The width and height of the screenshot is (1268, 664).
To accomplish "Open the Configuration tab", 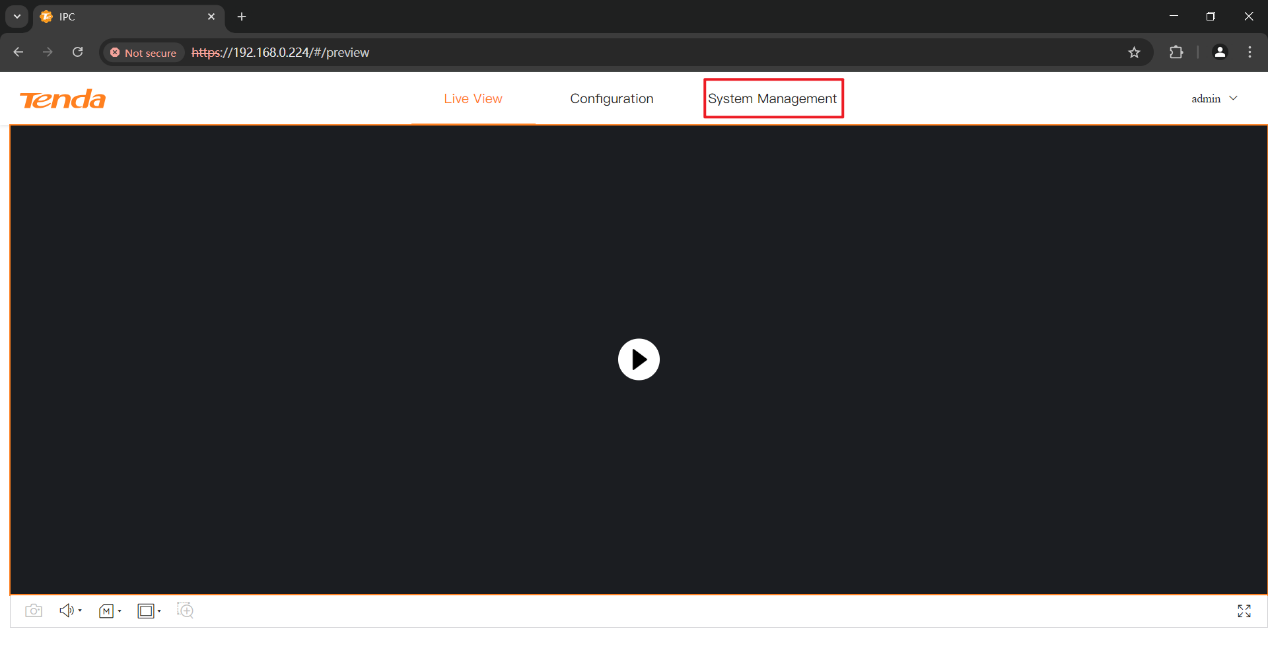I will click(611, 99).
